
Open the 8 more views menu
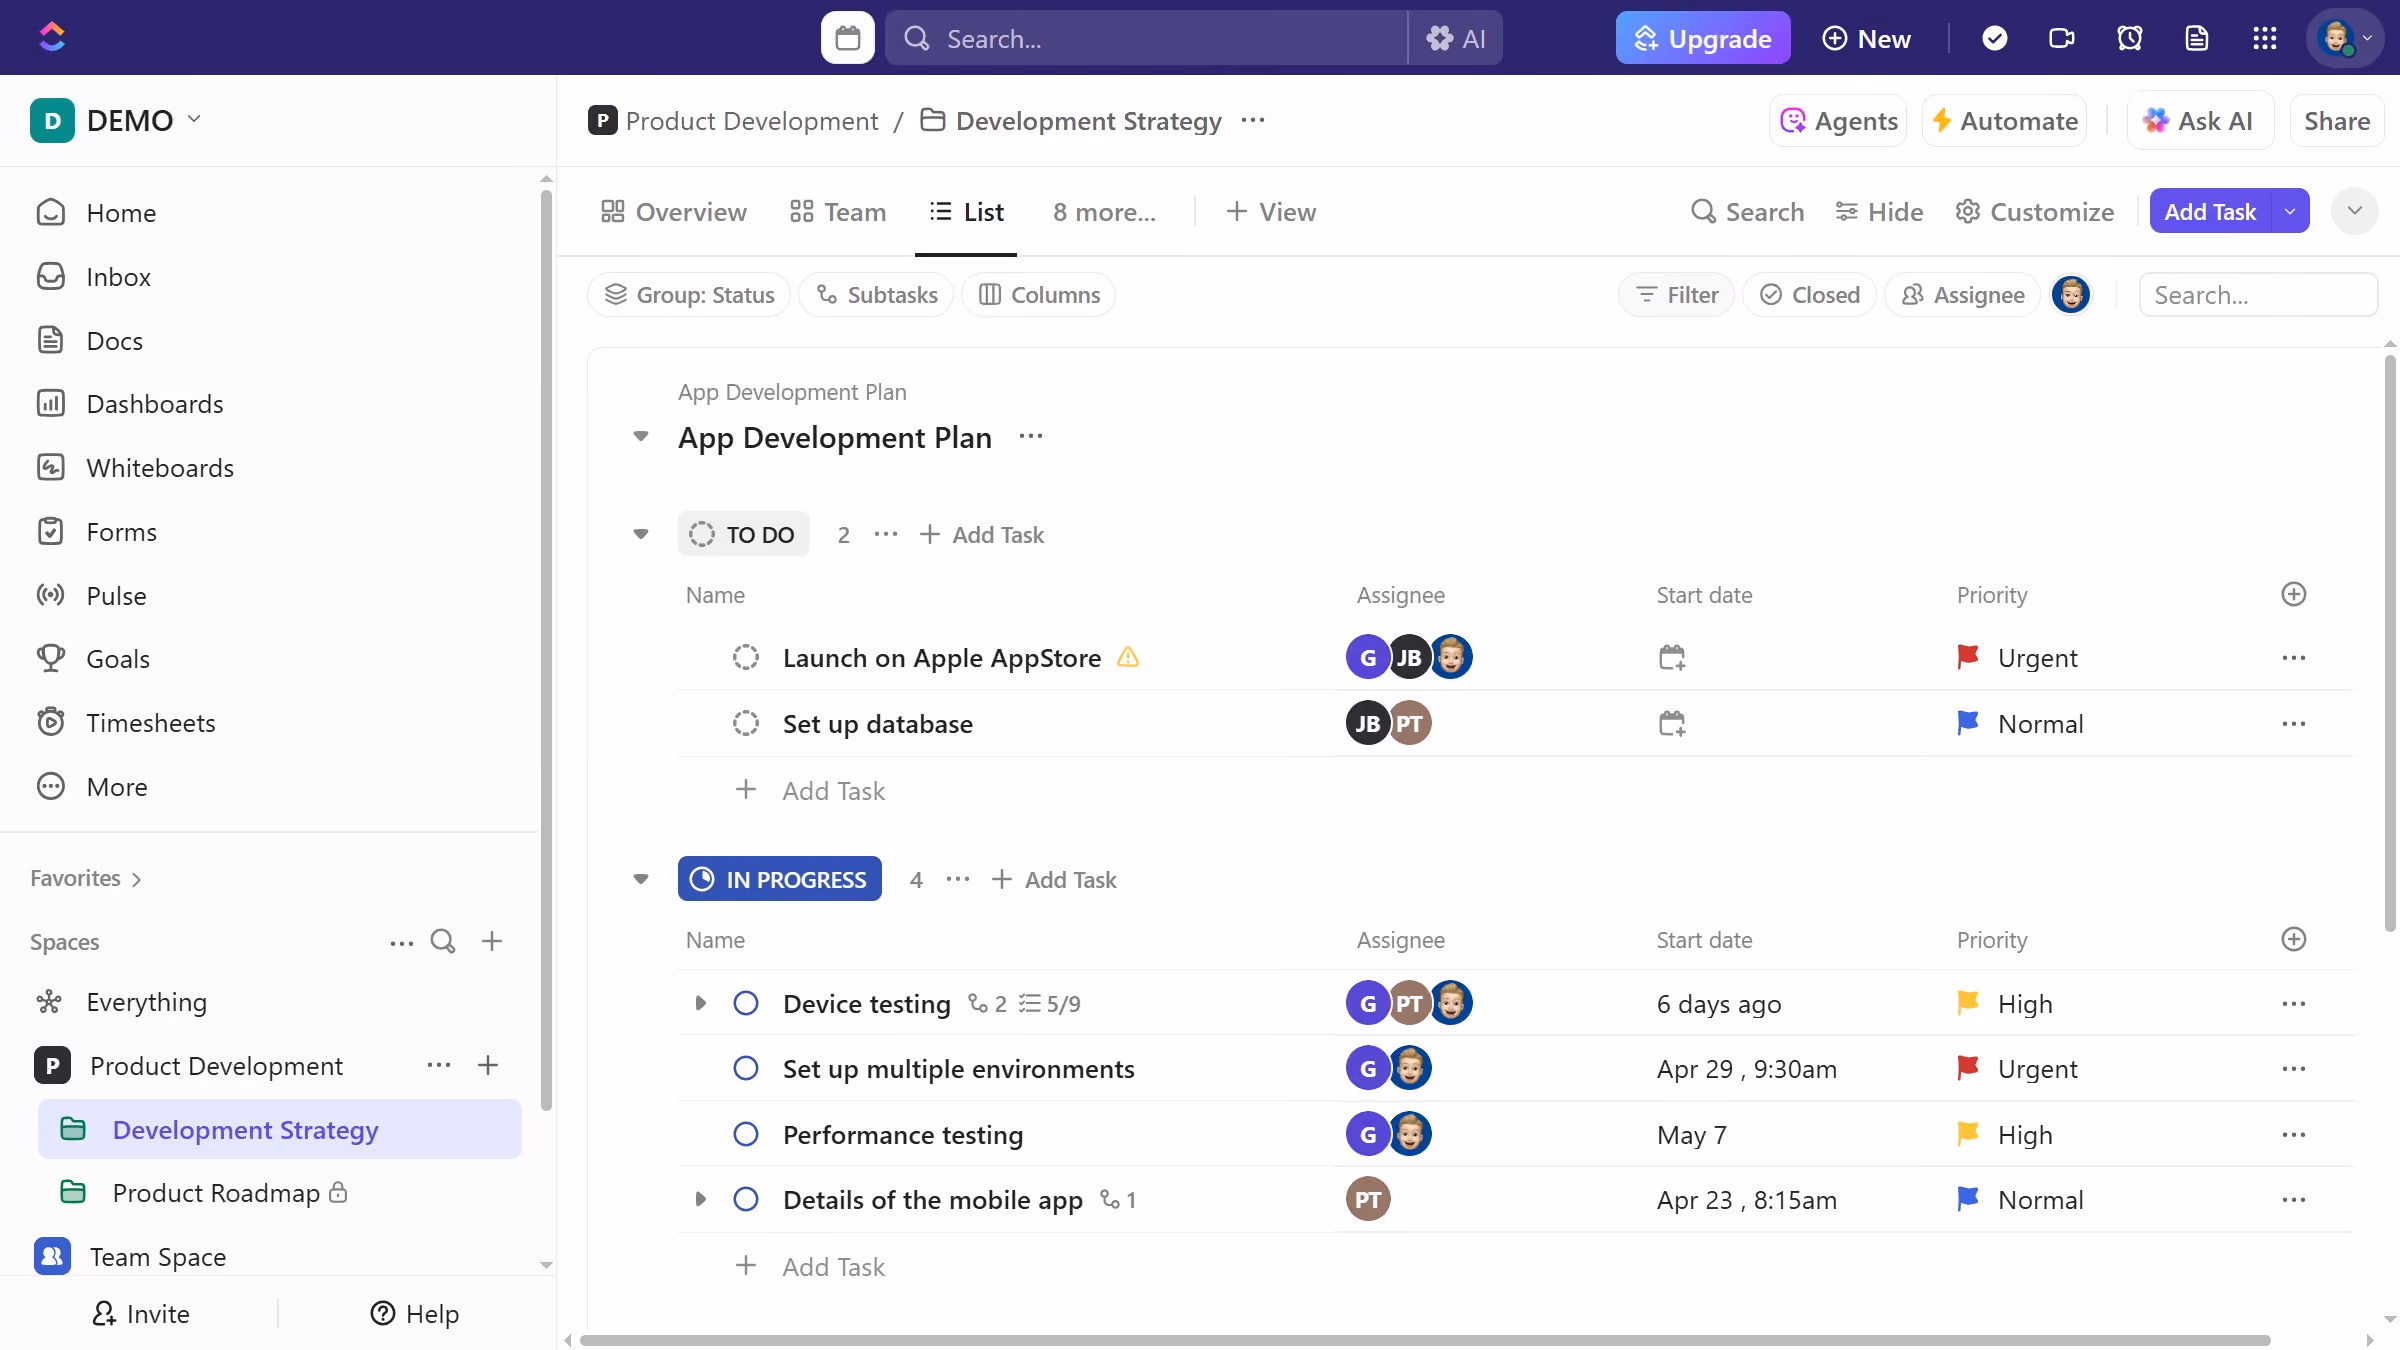coord(1104,212)
